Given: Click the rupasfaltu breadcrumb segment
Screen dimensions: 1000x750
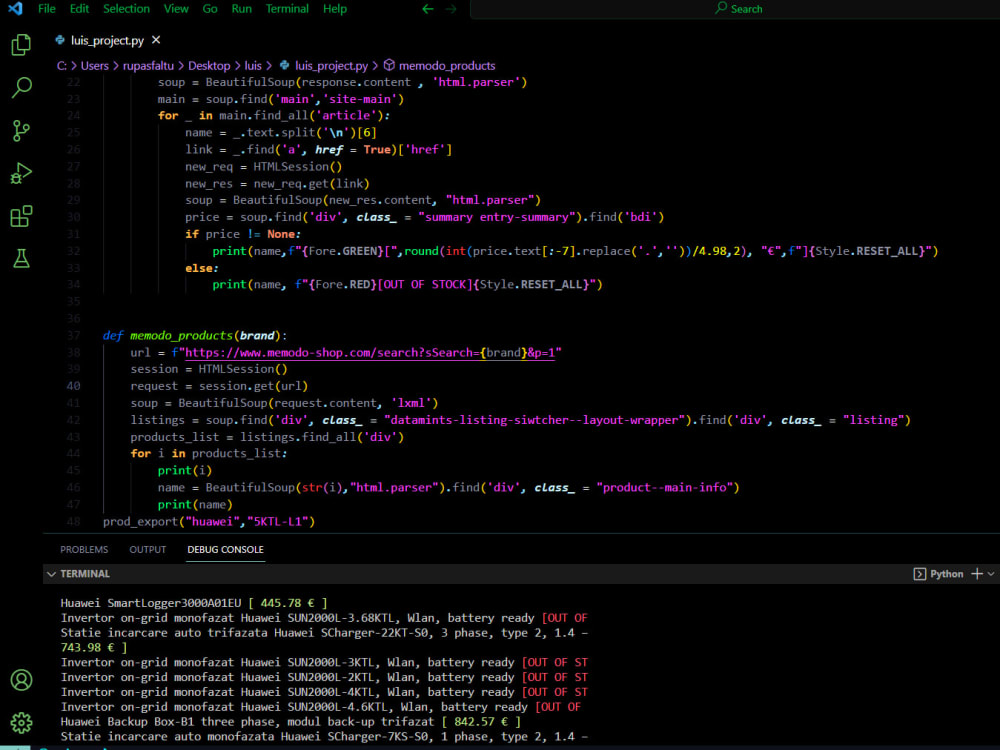Looking at the screenshot, I should pos(148,65).
